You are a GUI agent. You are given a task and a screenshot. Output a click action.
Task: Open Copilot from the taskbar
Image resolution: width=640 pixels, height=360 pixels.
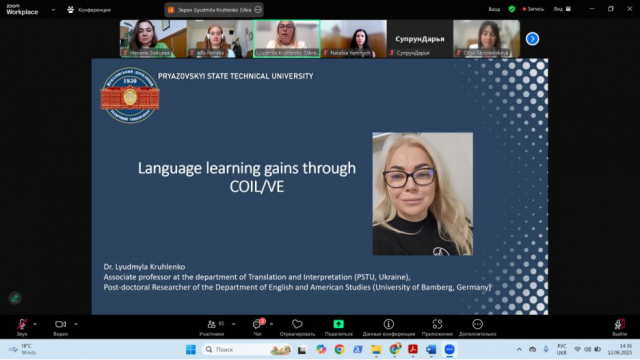tap(321, 349)
